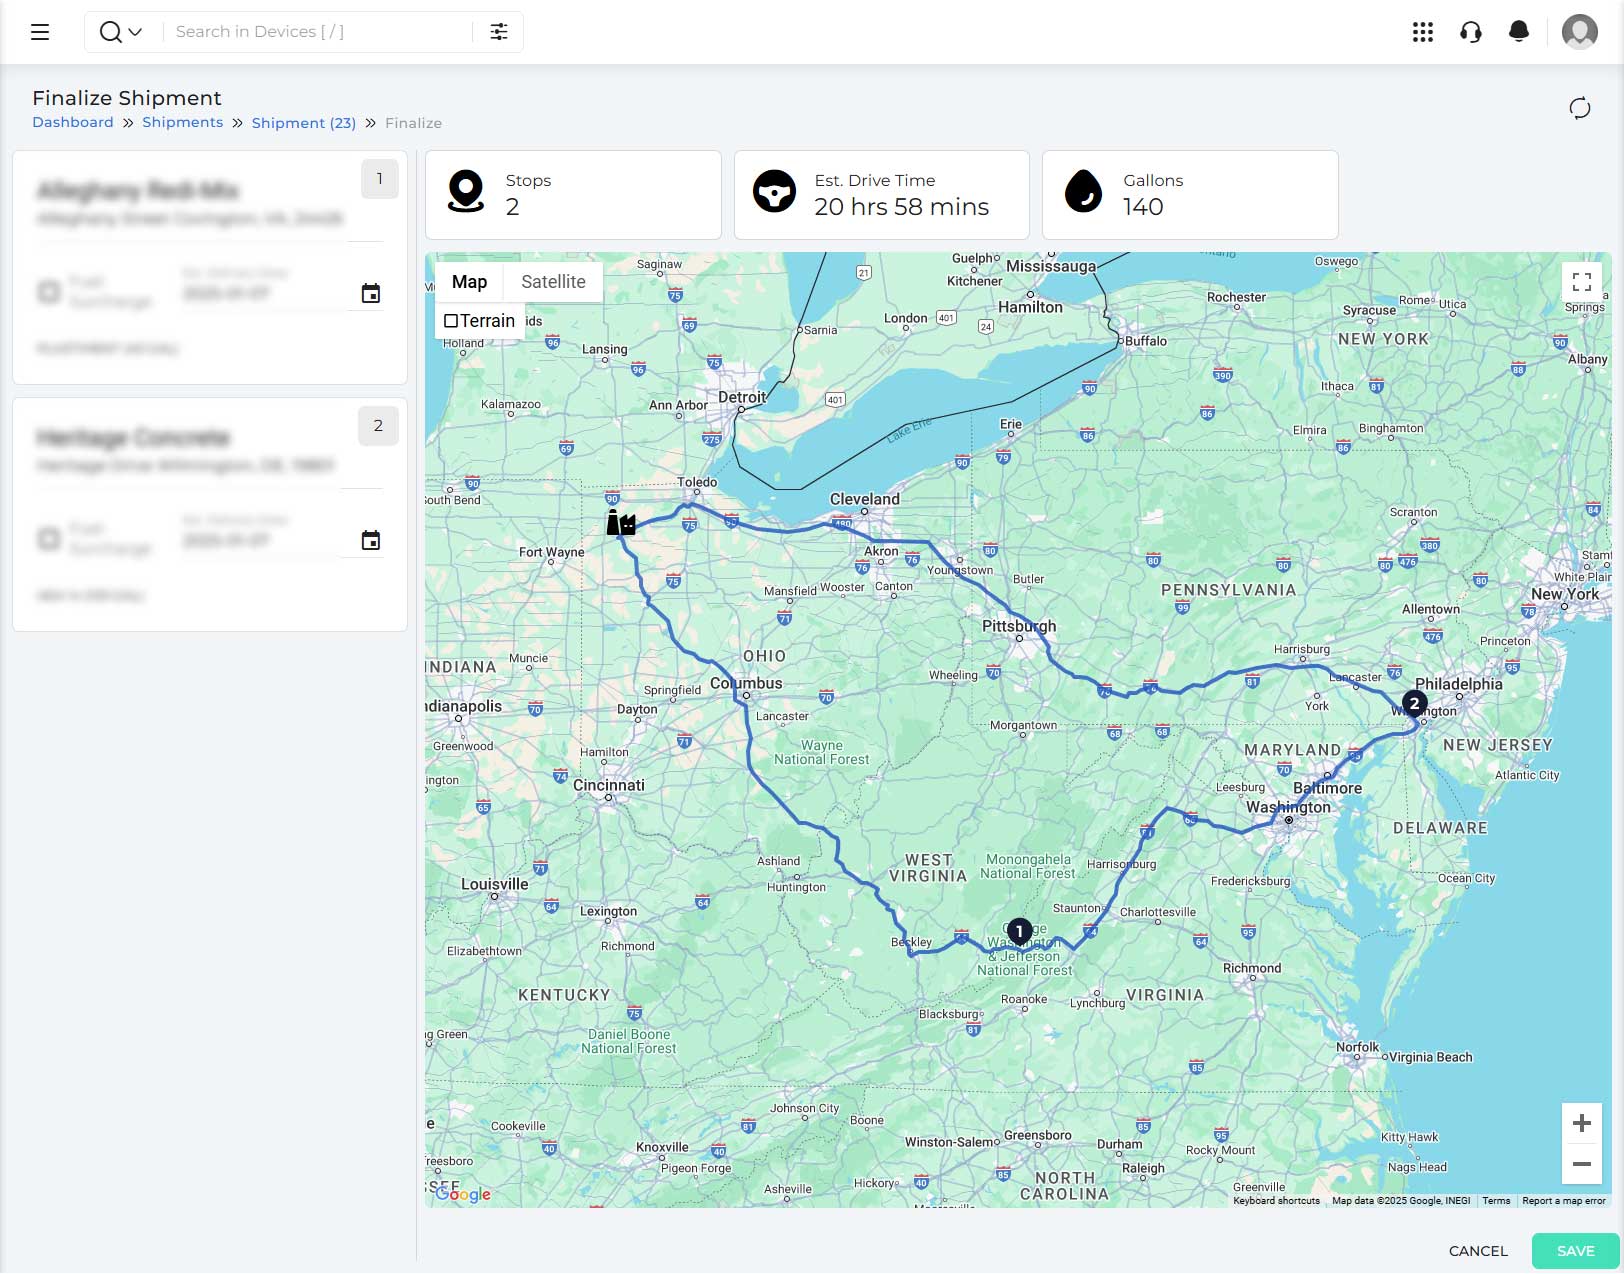Click the origin plant marker on the map

[621, 522]
